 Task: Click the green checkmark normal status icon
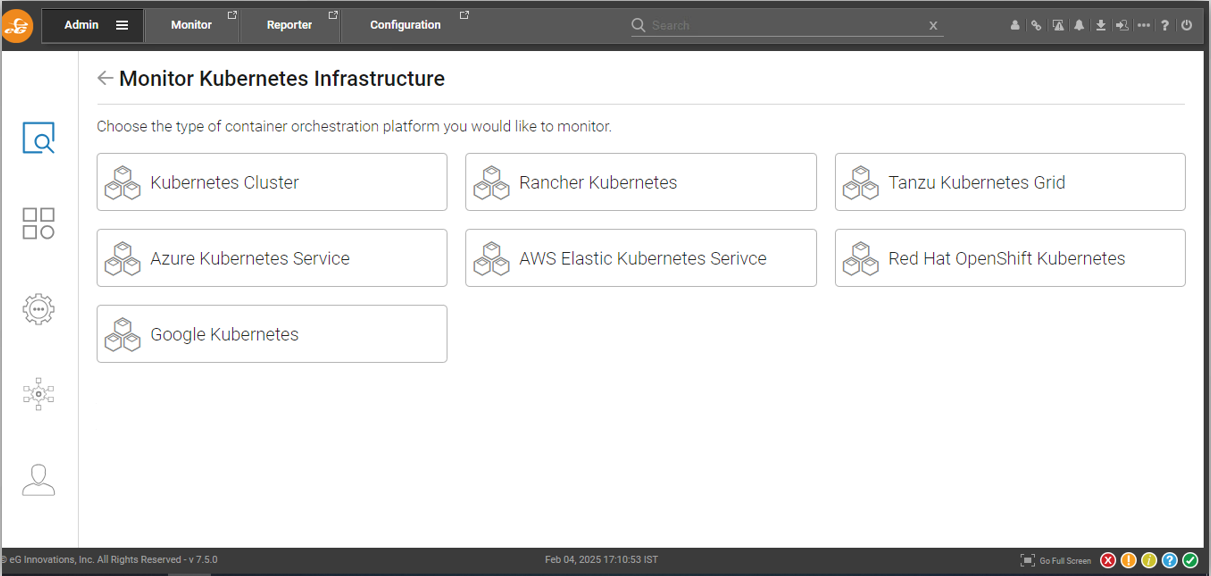coord(1190,561)
